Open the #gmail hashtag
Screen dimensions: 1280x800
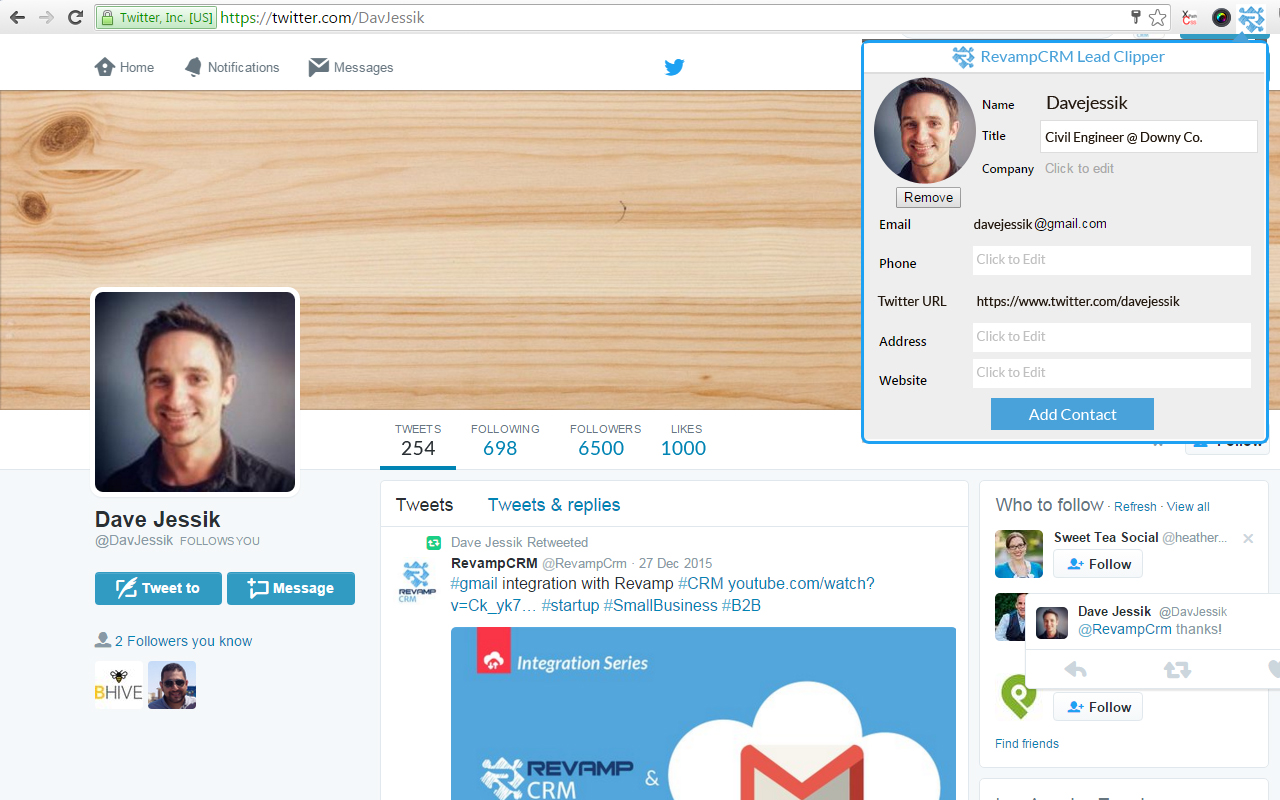click(474, 584)
